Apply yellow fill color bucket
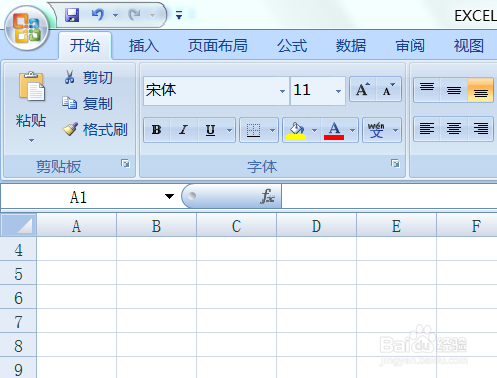Viewport: 497px width, 378px height. point(296,130)
